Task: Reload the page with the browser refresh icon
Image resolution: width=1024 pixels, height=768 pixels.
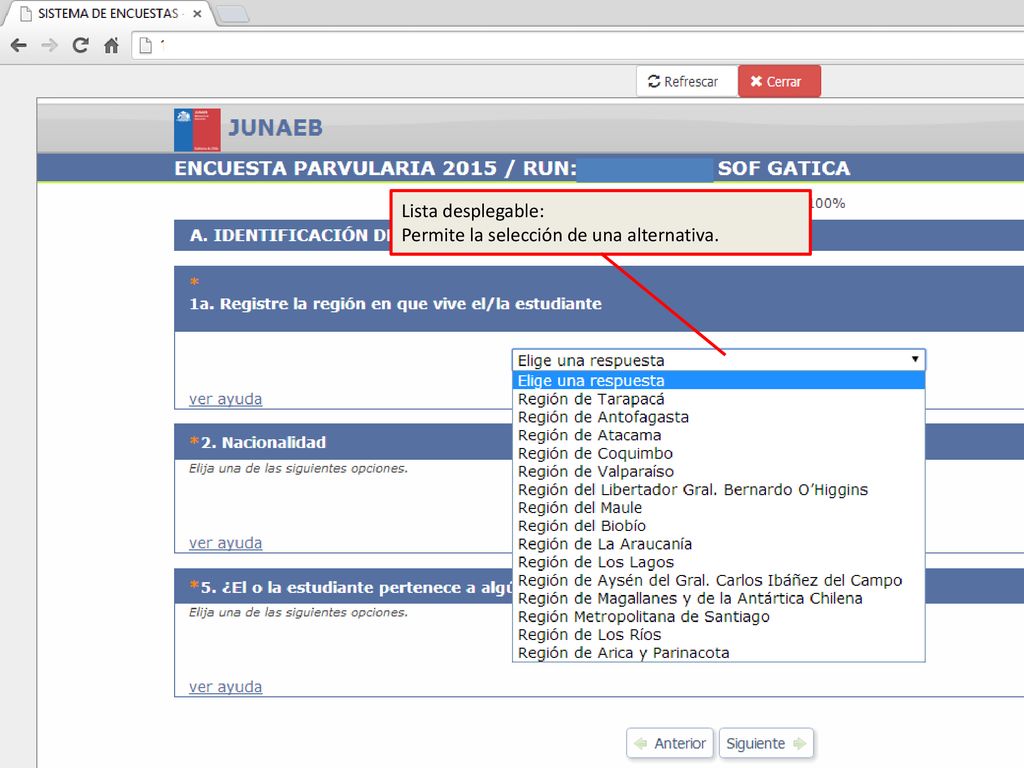Action: point(80,45)
